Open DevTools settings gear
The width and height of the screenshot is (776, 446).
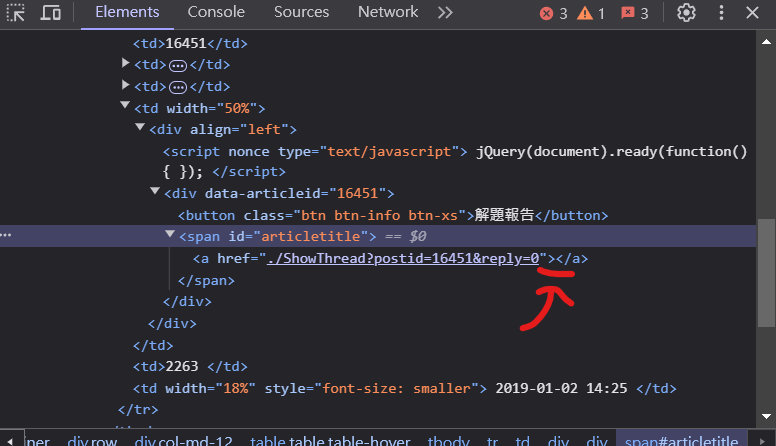coord(686,13)
